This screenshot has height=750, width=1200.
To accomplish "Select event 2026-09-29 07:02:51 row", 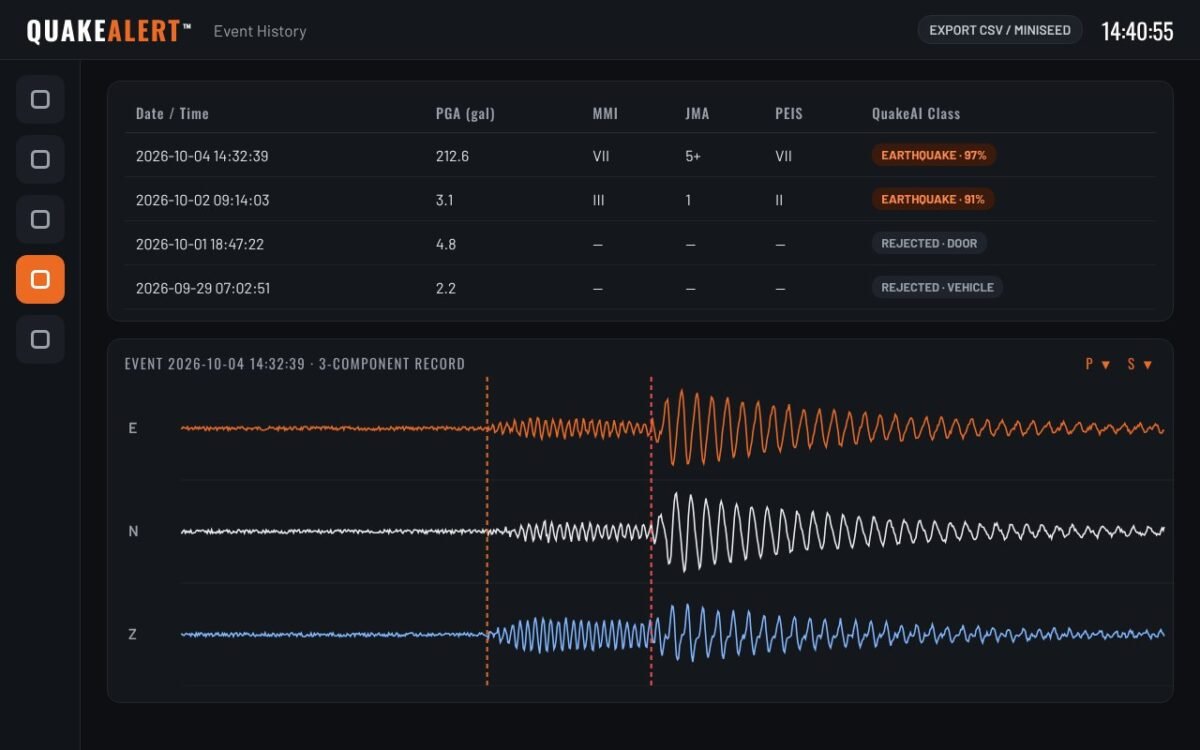I will pos(640,288).
